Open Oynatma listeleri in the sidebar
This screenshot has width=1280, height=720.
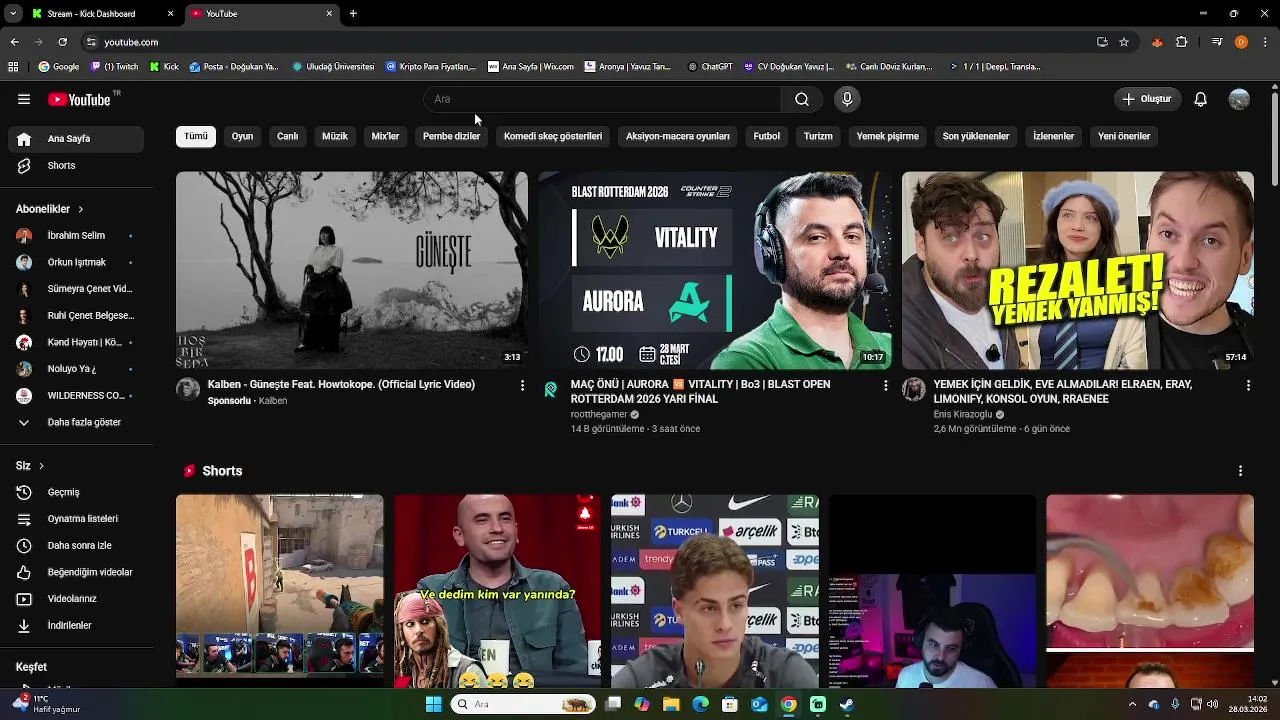click(76, 519)
